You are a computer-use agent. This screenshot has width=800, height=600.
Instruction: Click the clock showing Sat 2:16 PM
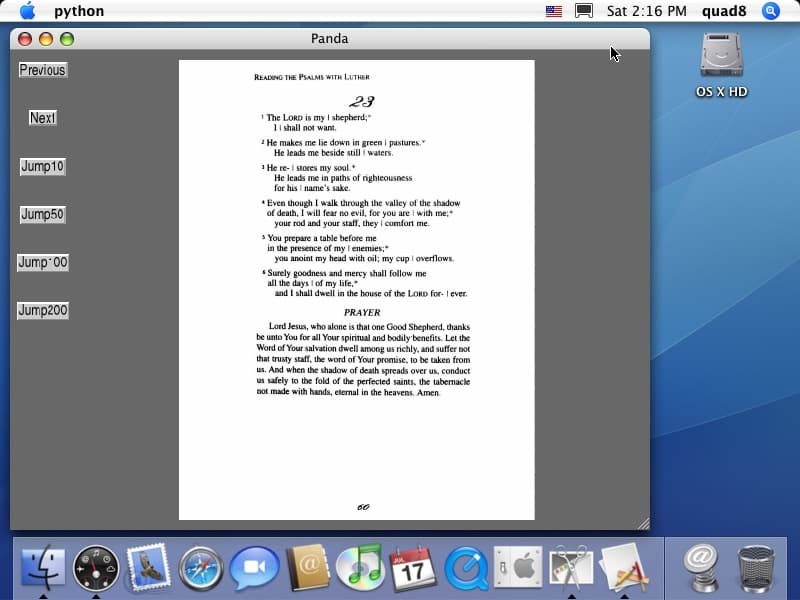point(646,11)
